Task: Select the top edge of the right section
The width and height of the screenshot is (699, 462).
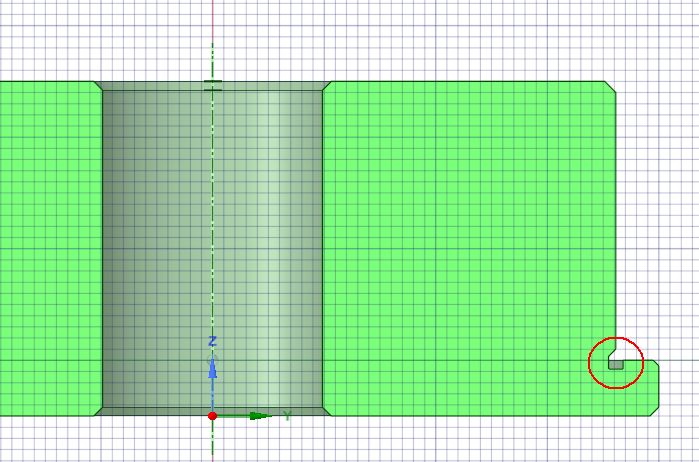Action: (x=470, y=82)
